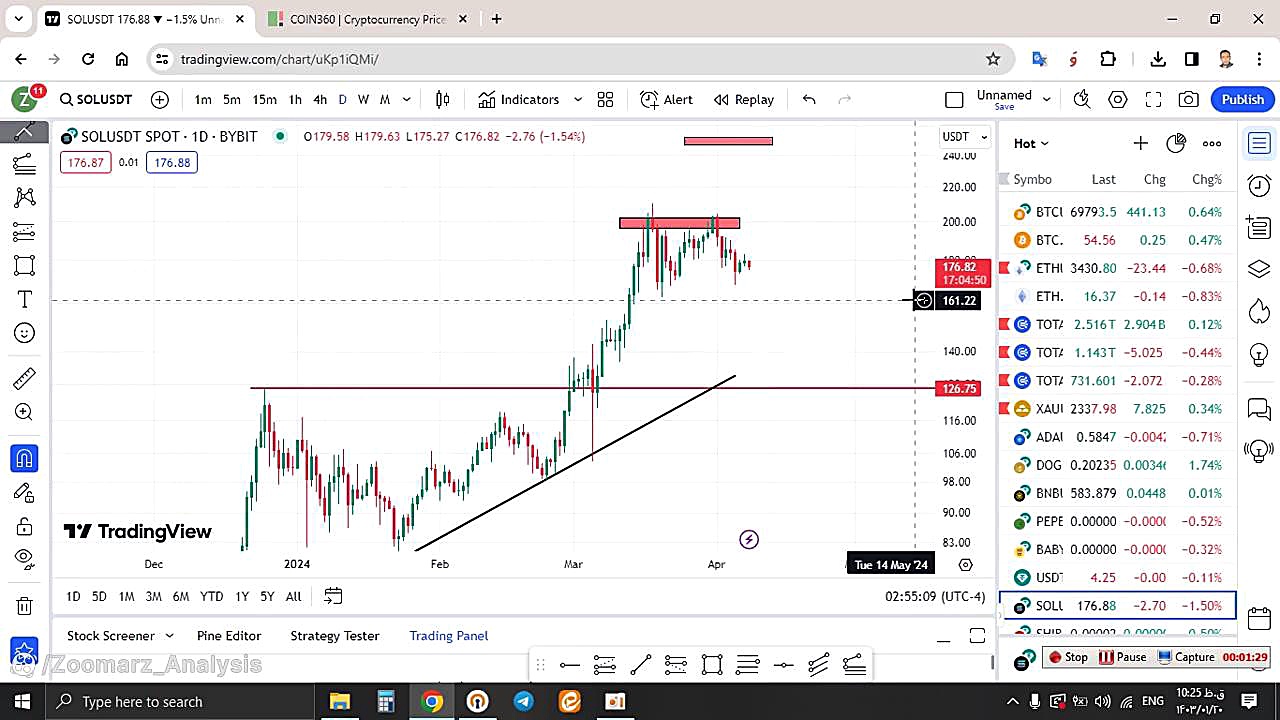Open the object tree layers icon
This screenshot has height=720, width=1280.
coord(1259,269)
